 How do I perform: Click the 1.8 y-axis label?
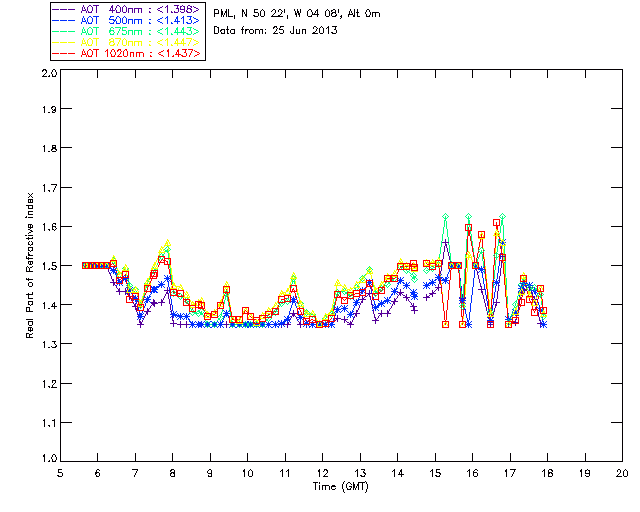[49, 148]
